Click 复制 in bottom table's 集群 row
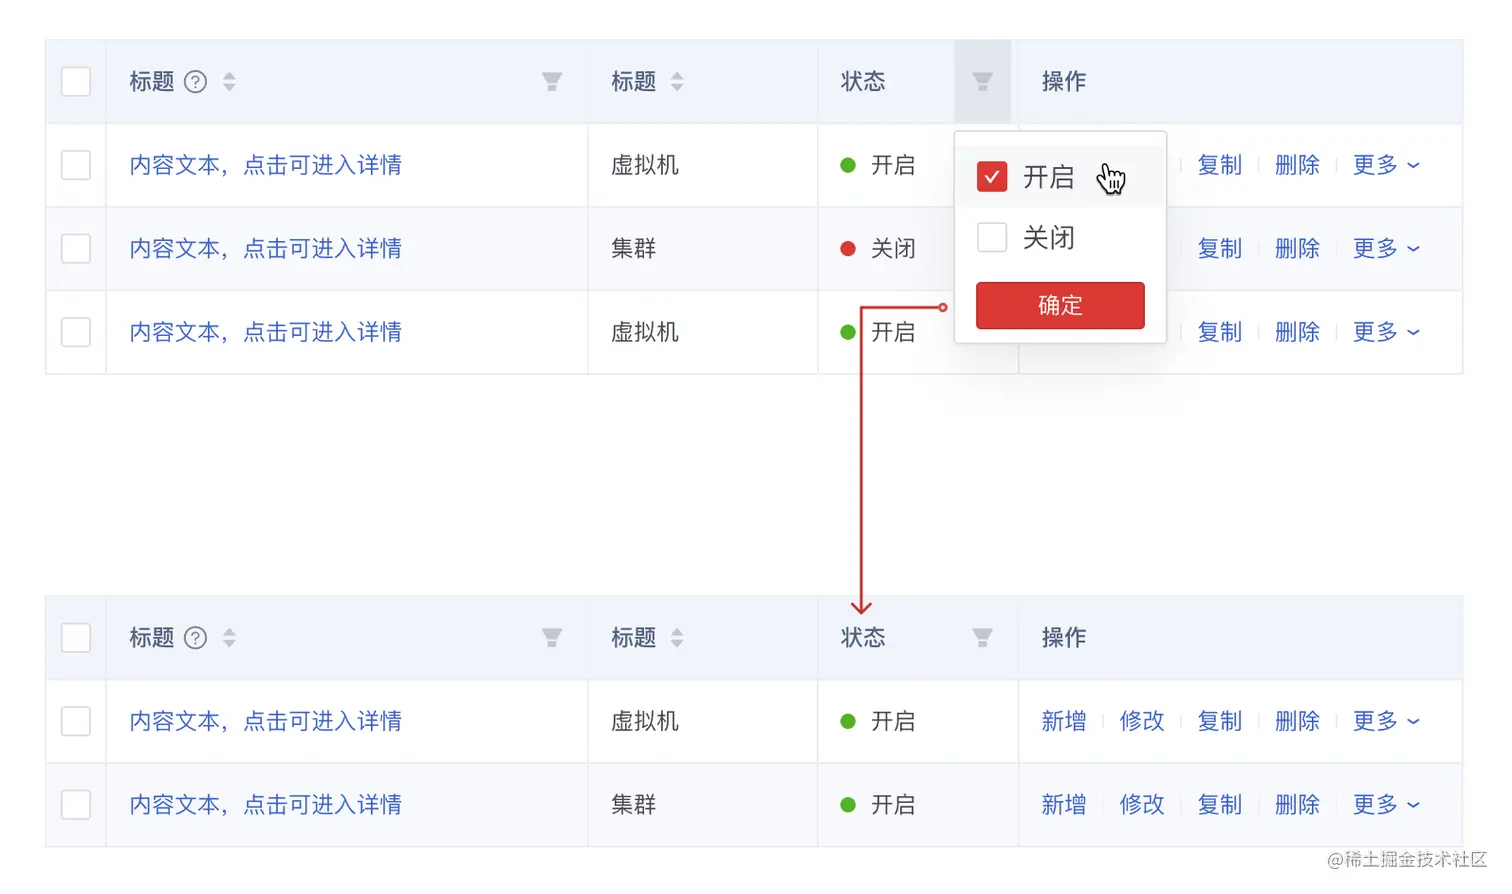1512x894 pixels. [1220, 805]
